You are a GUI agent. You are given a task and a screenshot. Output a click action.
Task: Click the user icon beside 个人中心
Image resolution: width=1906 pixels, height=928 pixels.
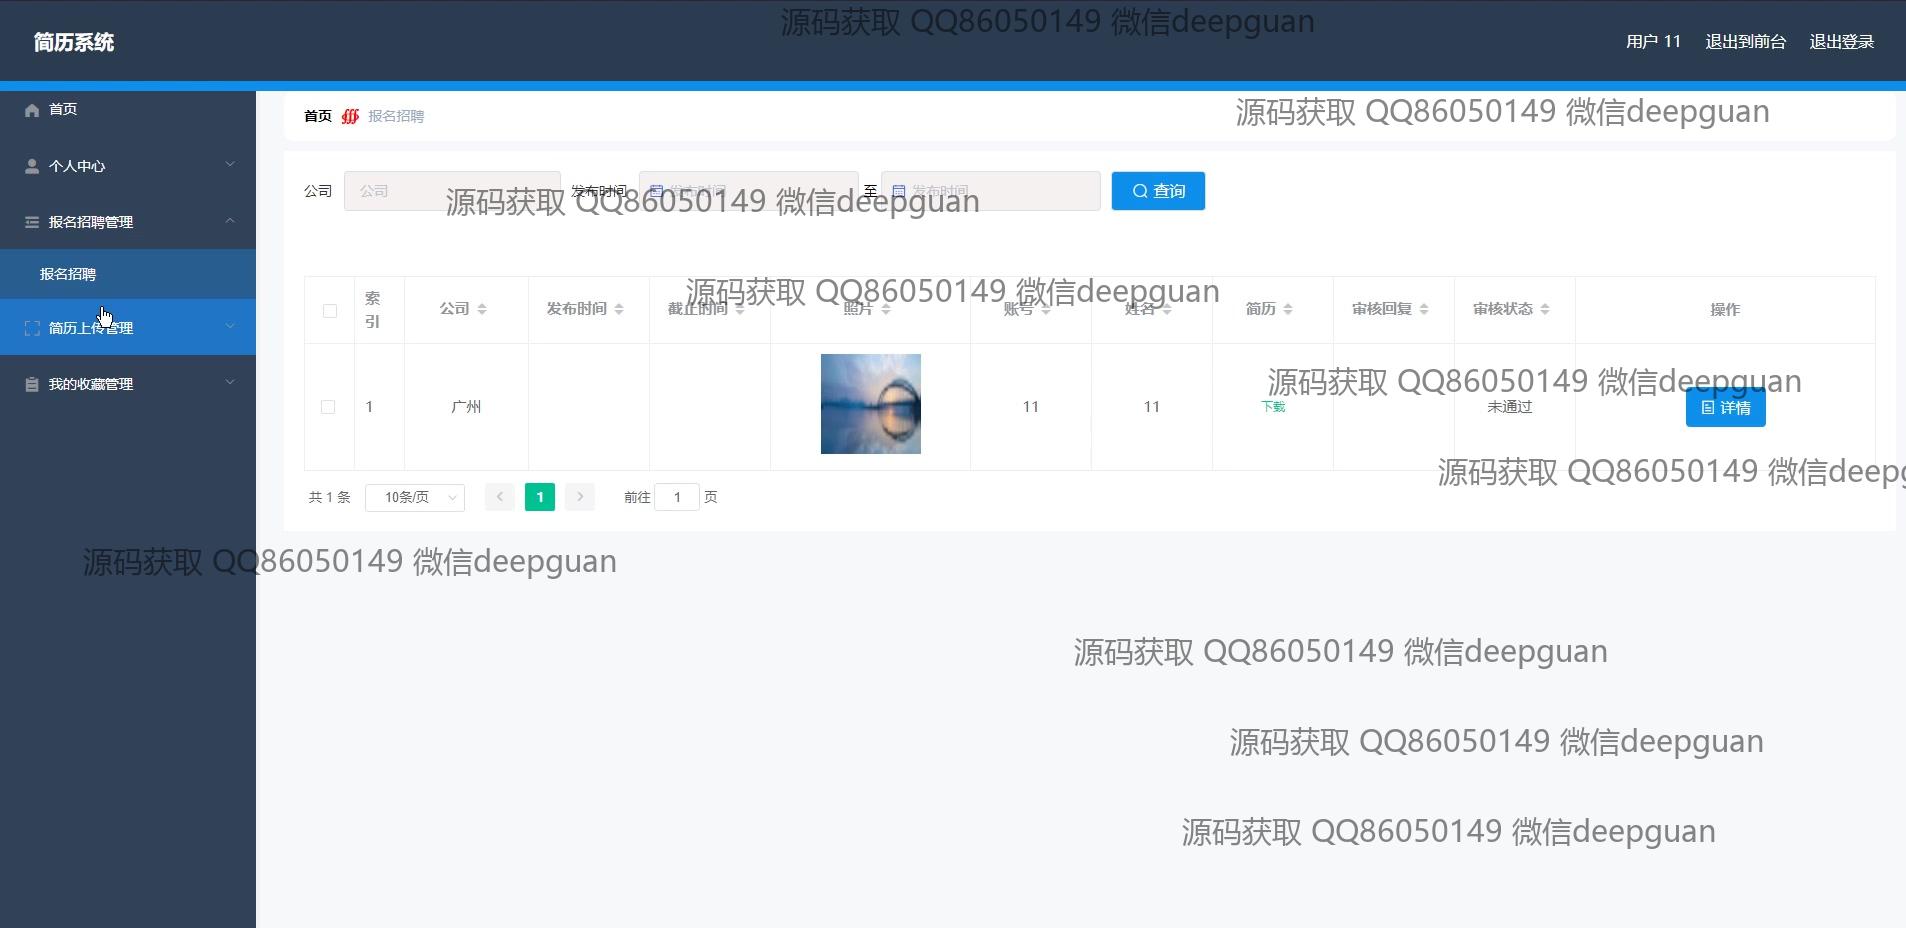(32, 166)
